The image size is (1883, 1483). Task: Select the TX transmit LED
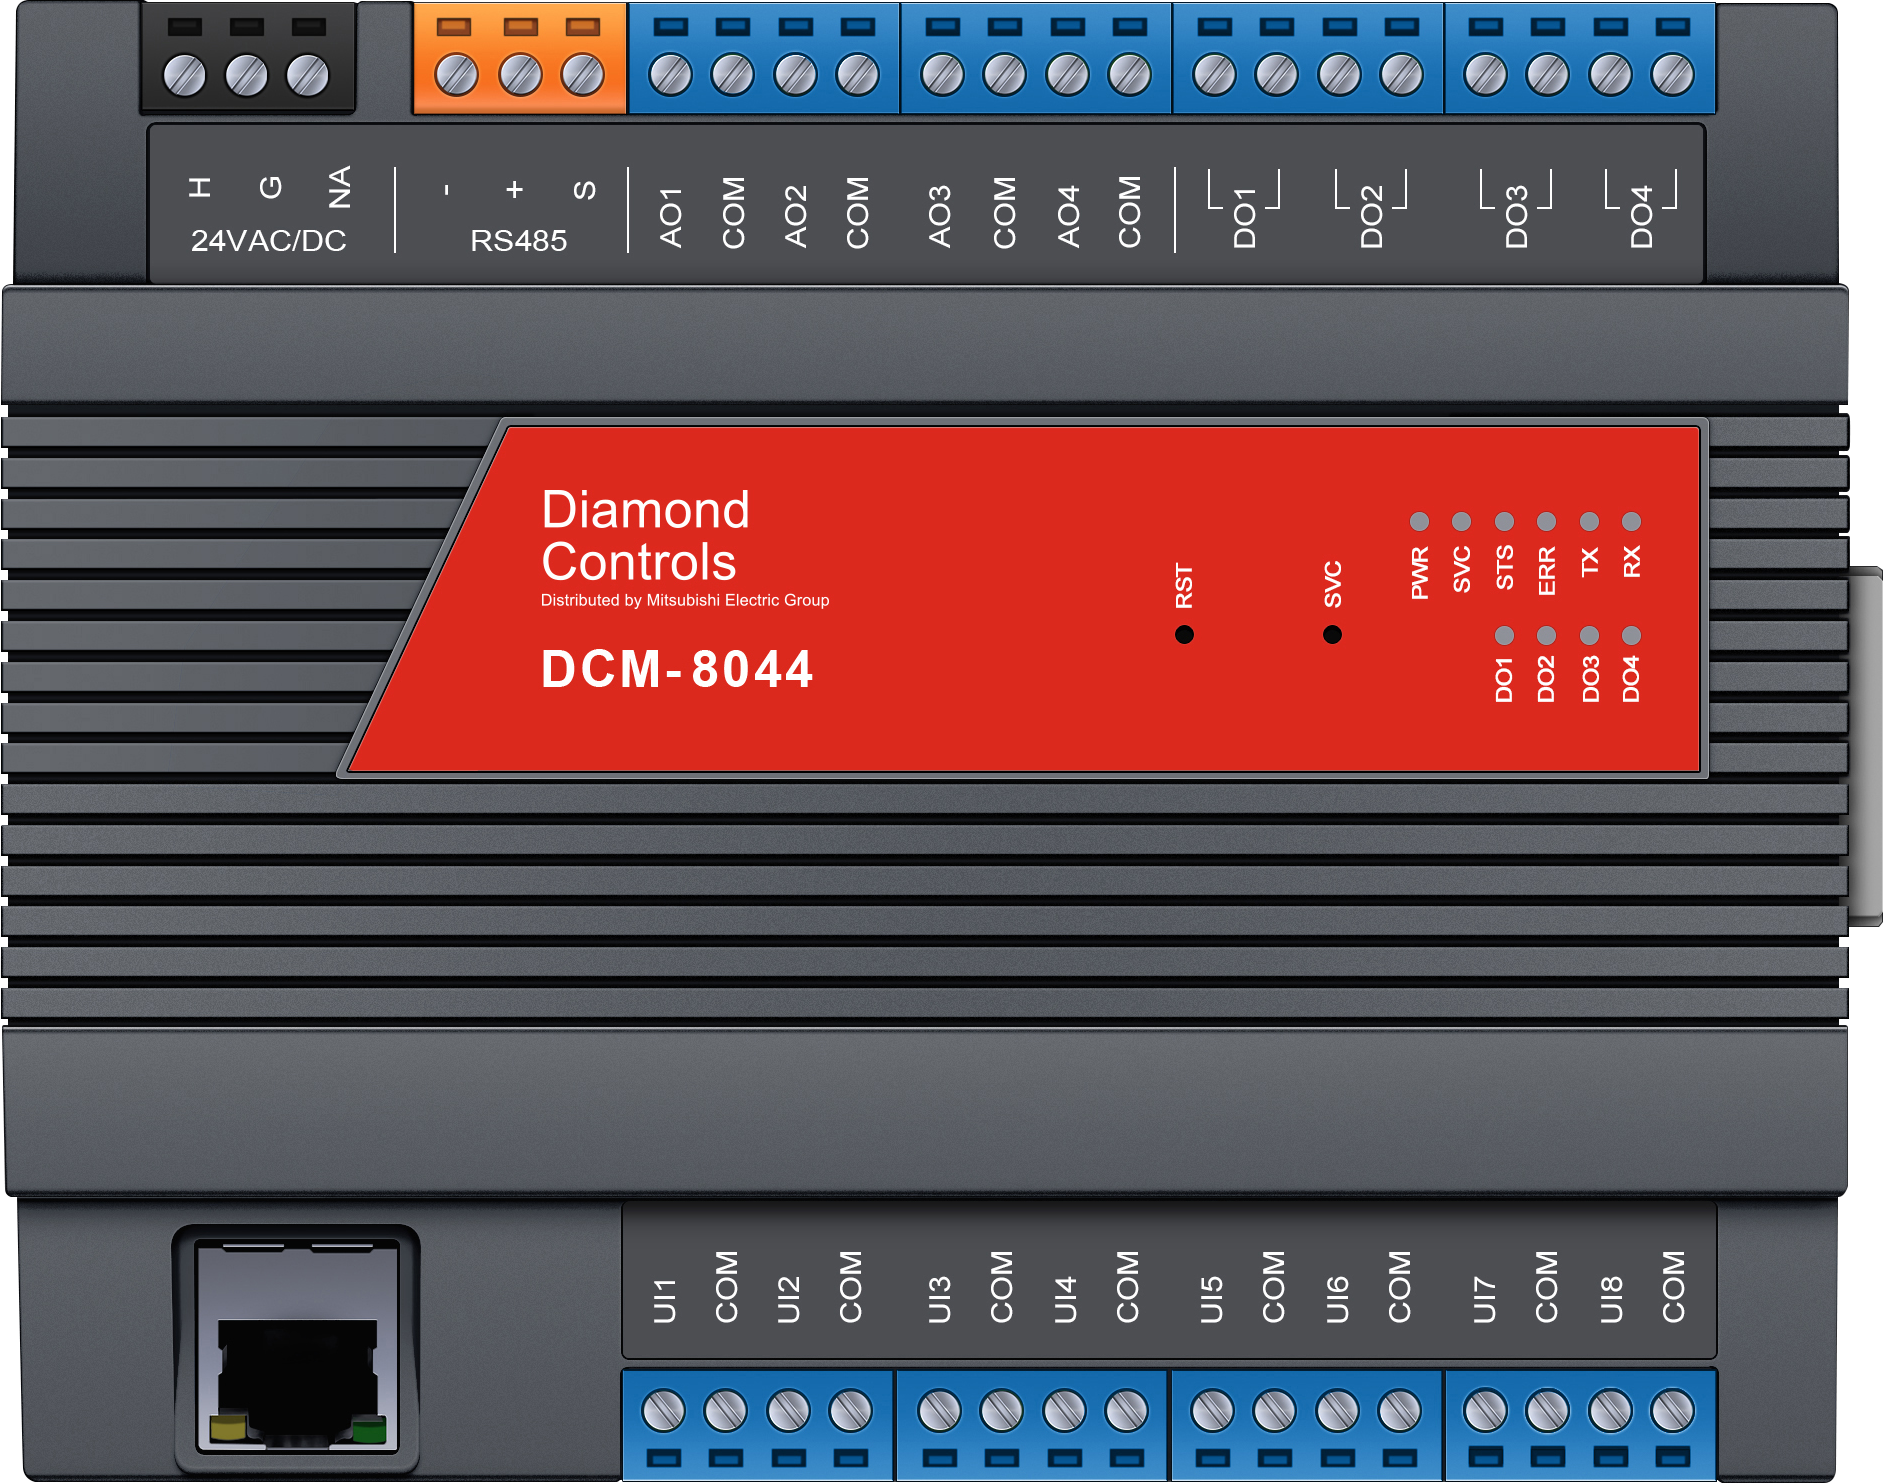pos(1588,521)
